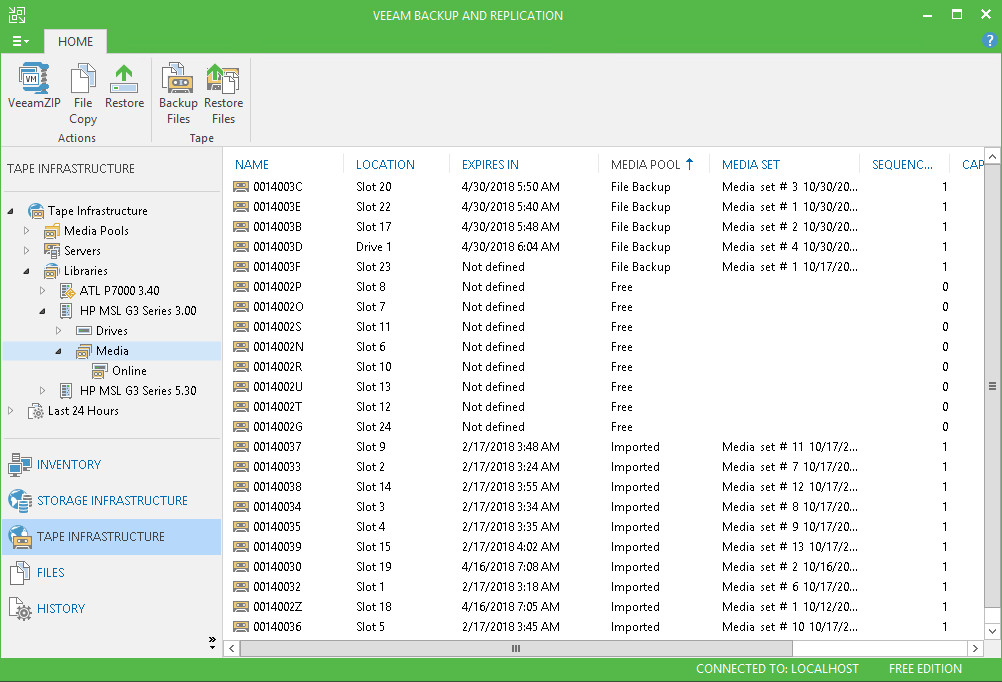The height and width of the screenshot is (682, 1002).
Task: Select tape 00140033 row name
Action: pyautogui.click(x=277, y=467)
